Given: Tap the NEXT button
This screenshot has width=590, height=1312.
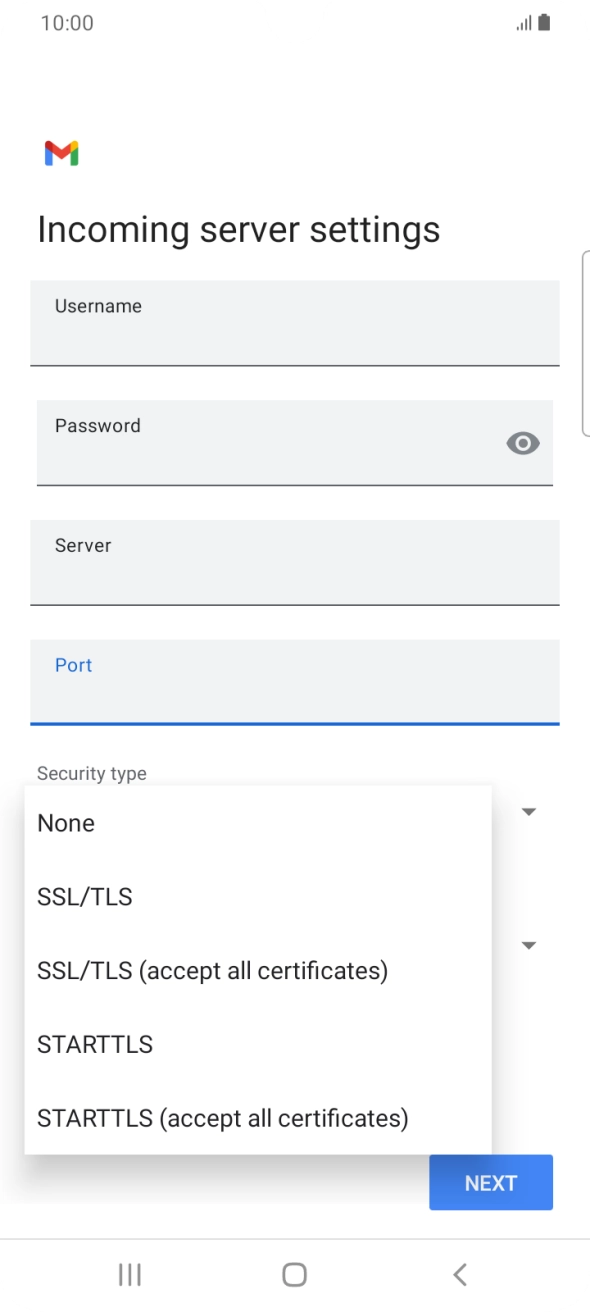Looking at the screenshot, I should 491,1183.
